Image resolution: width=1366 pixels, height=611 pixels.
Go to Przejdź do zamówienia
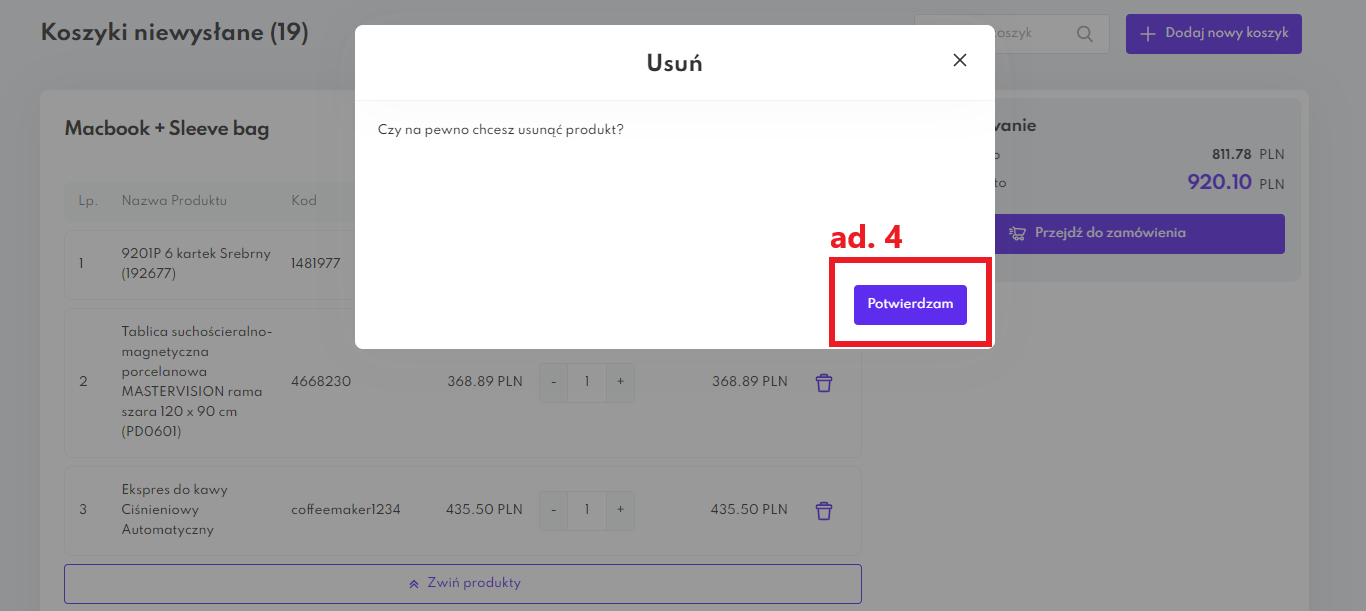coord(1138,233)
